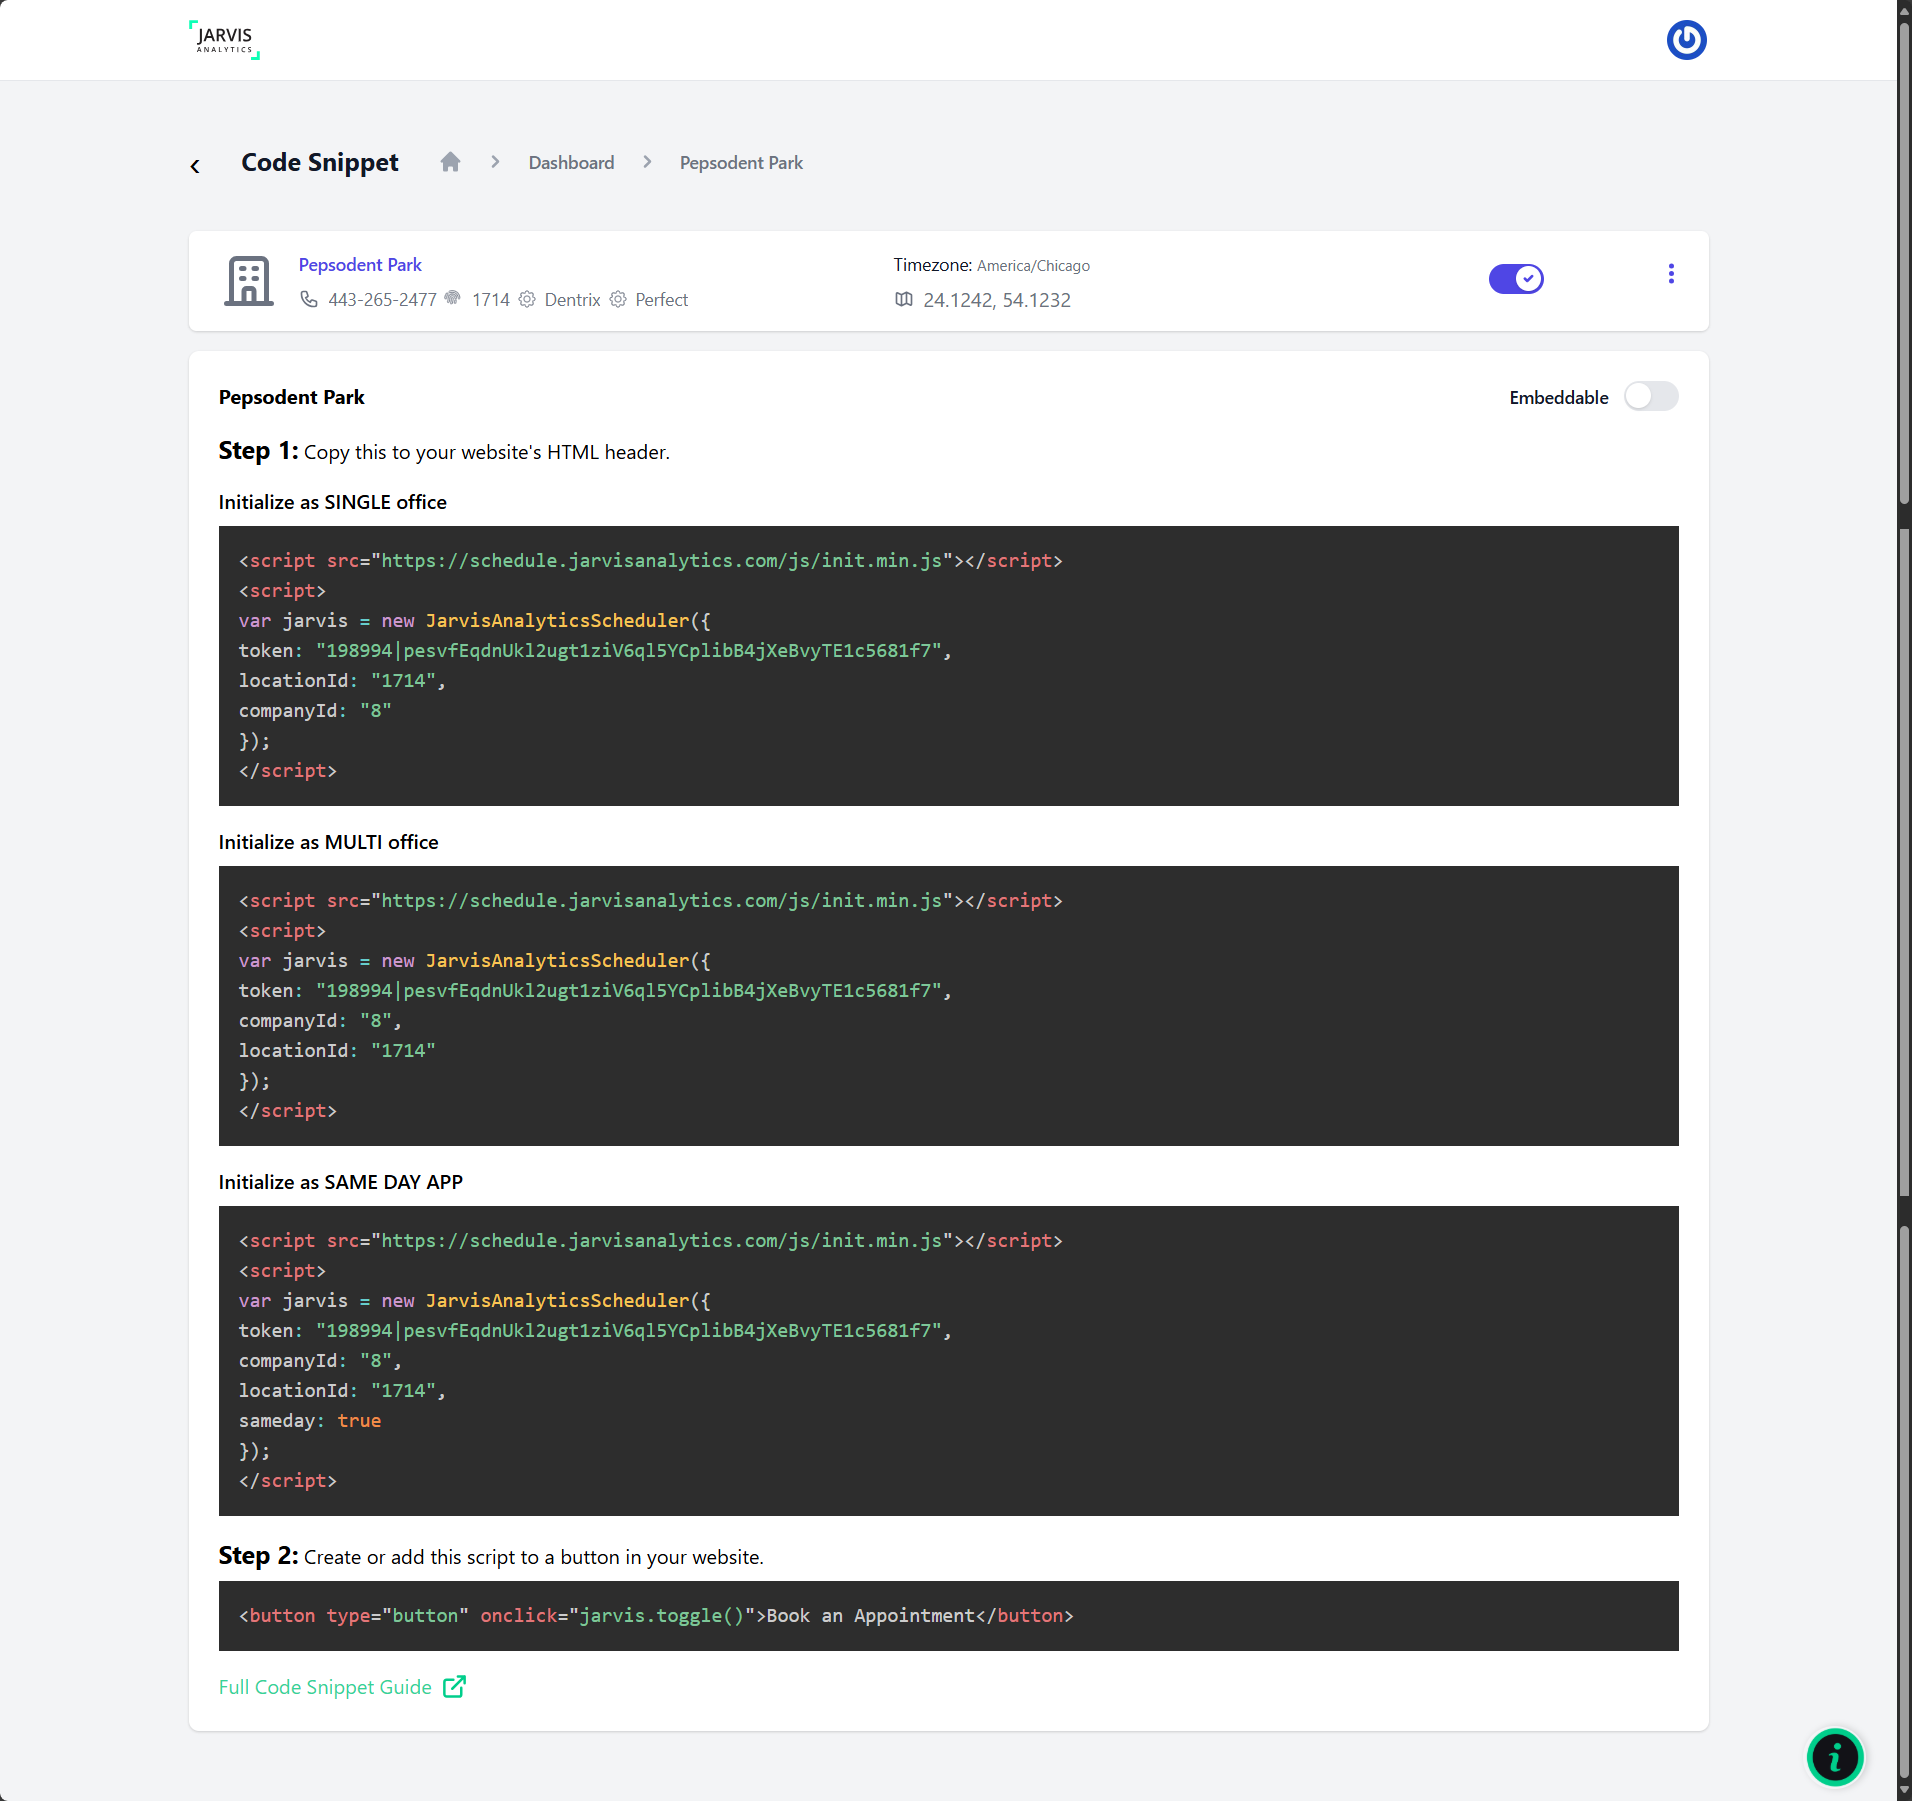Navigate to Dashboard breadcrumb
This screenshot has width=1912, height=1801.
[x=571, y=163]
